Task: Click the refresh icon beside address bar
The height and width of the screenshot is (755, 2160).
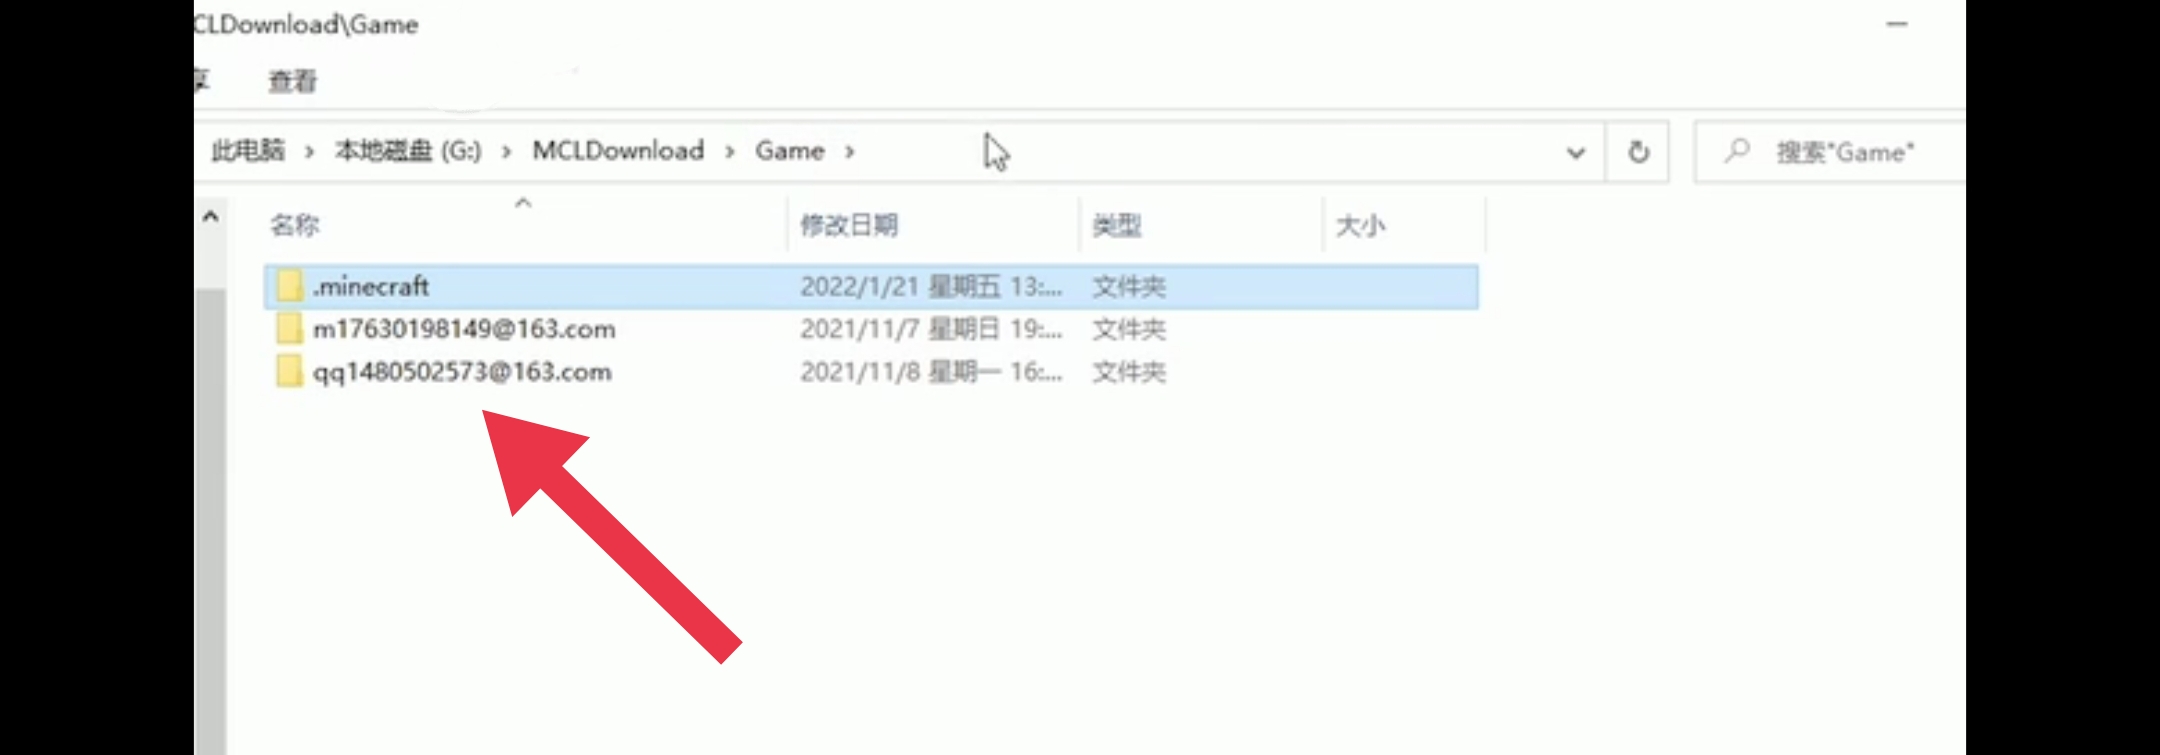Action: point(1638,152)
